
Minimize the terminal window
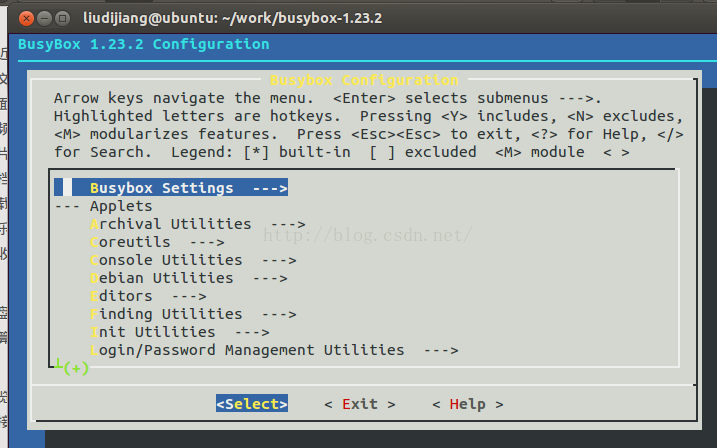coord(44,18)
